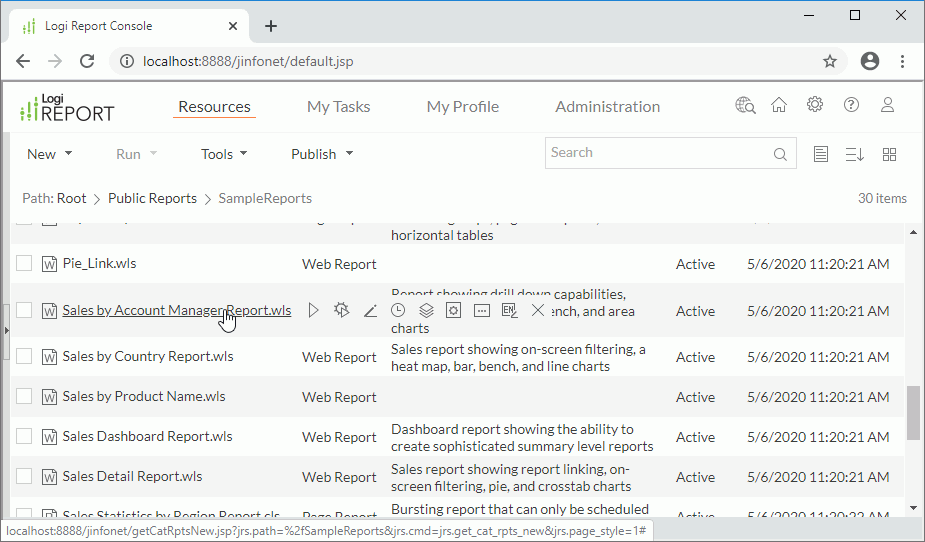Go to the Home icon in header

tap(779, 106)
